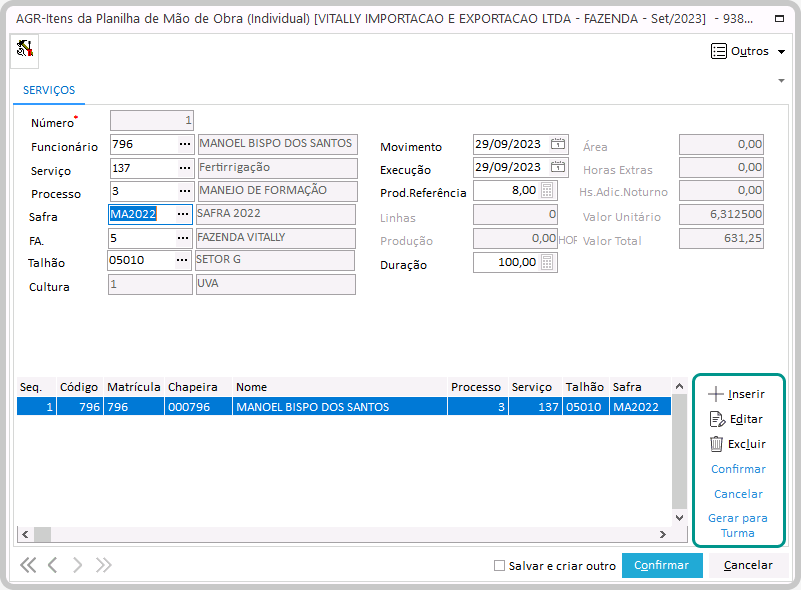Sort by Processo column header

point(478,387)
